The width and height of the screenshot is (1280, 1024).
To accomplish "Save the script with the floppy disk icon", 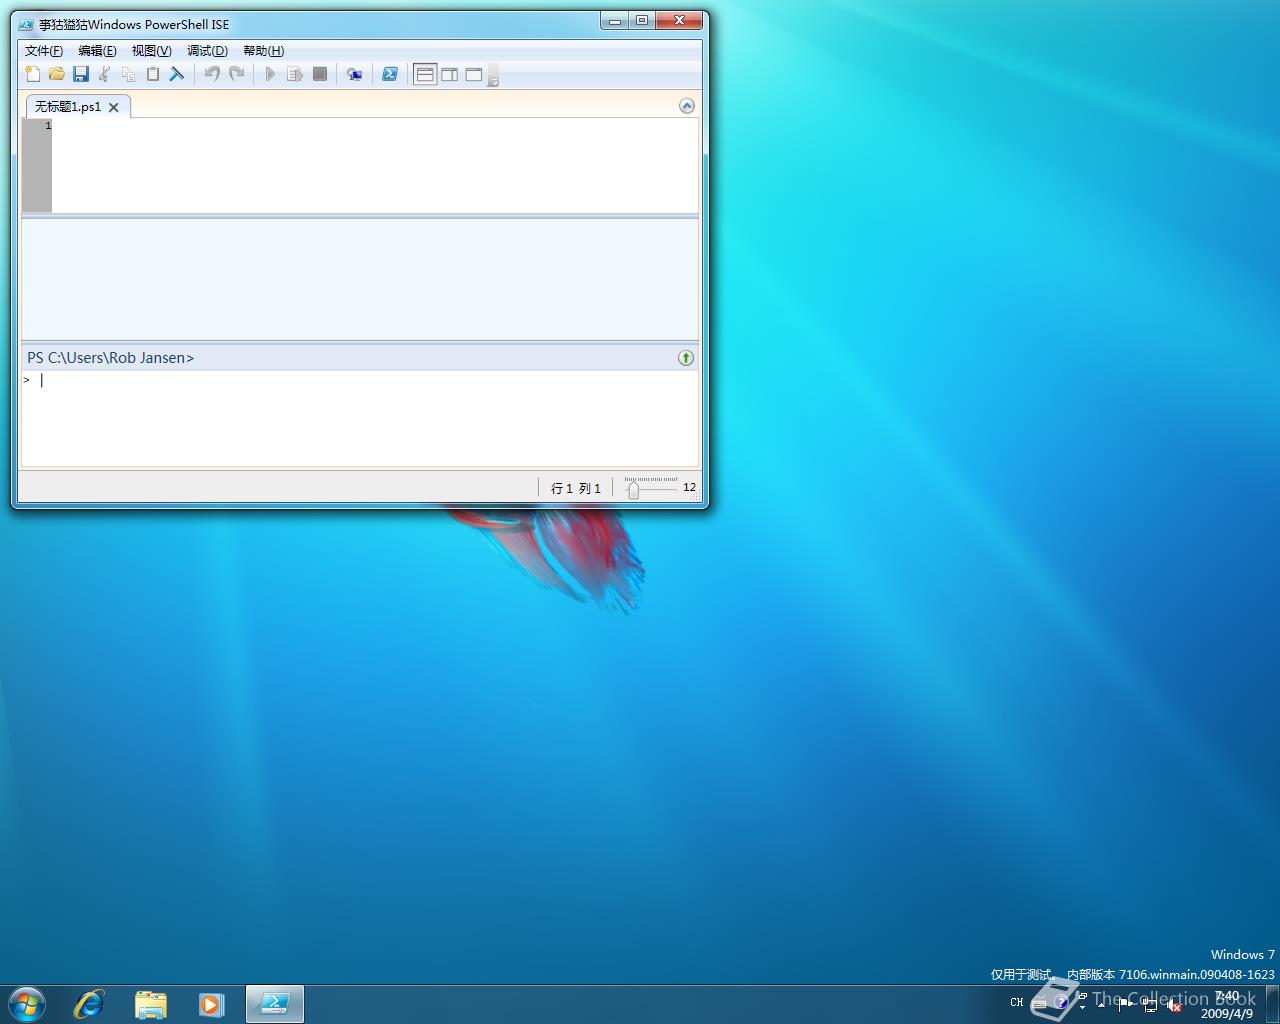I will [x=81, y=74].
